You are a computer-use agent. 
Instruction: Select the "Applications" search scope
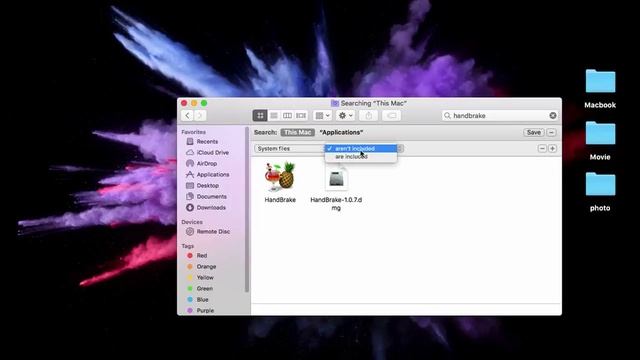point(341,132)
